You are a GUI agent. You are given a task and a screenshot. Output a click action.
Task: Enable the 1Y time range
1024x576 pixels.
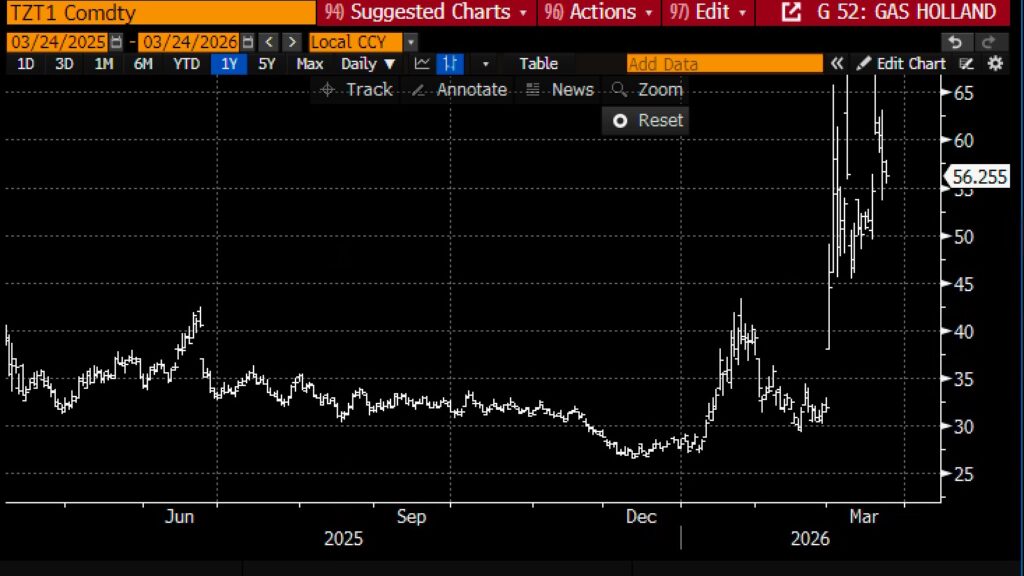click(x=229, y=63)
